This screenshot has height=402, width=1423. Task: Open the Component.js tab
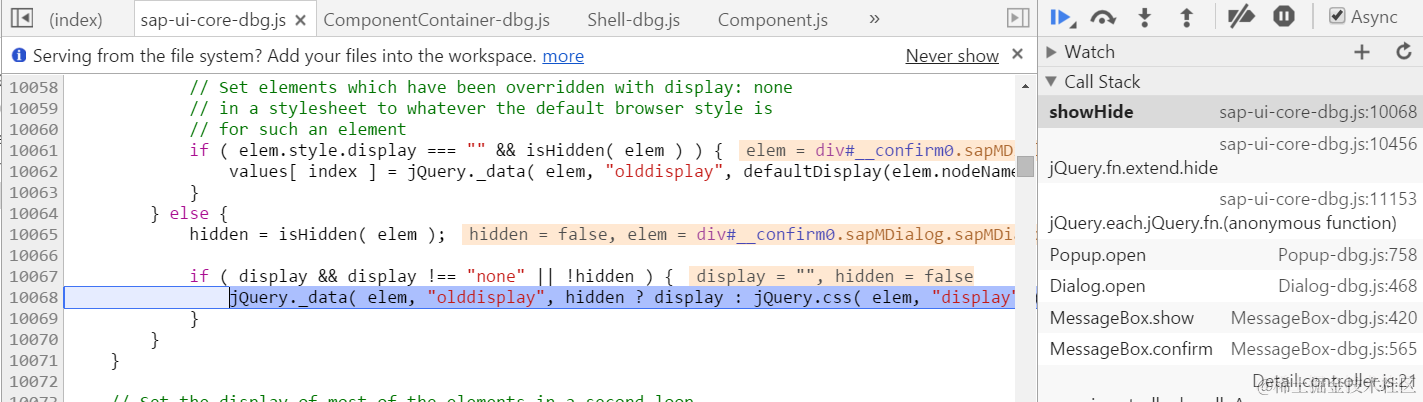pos(773,19)
